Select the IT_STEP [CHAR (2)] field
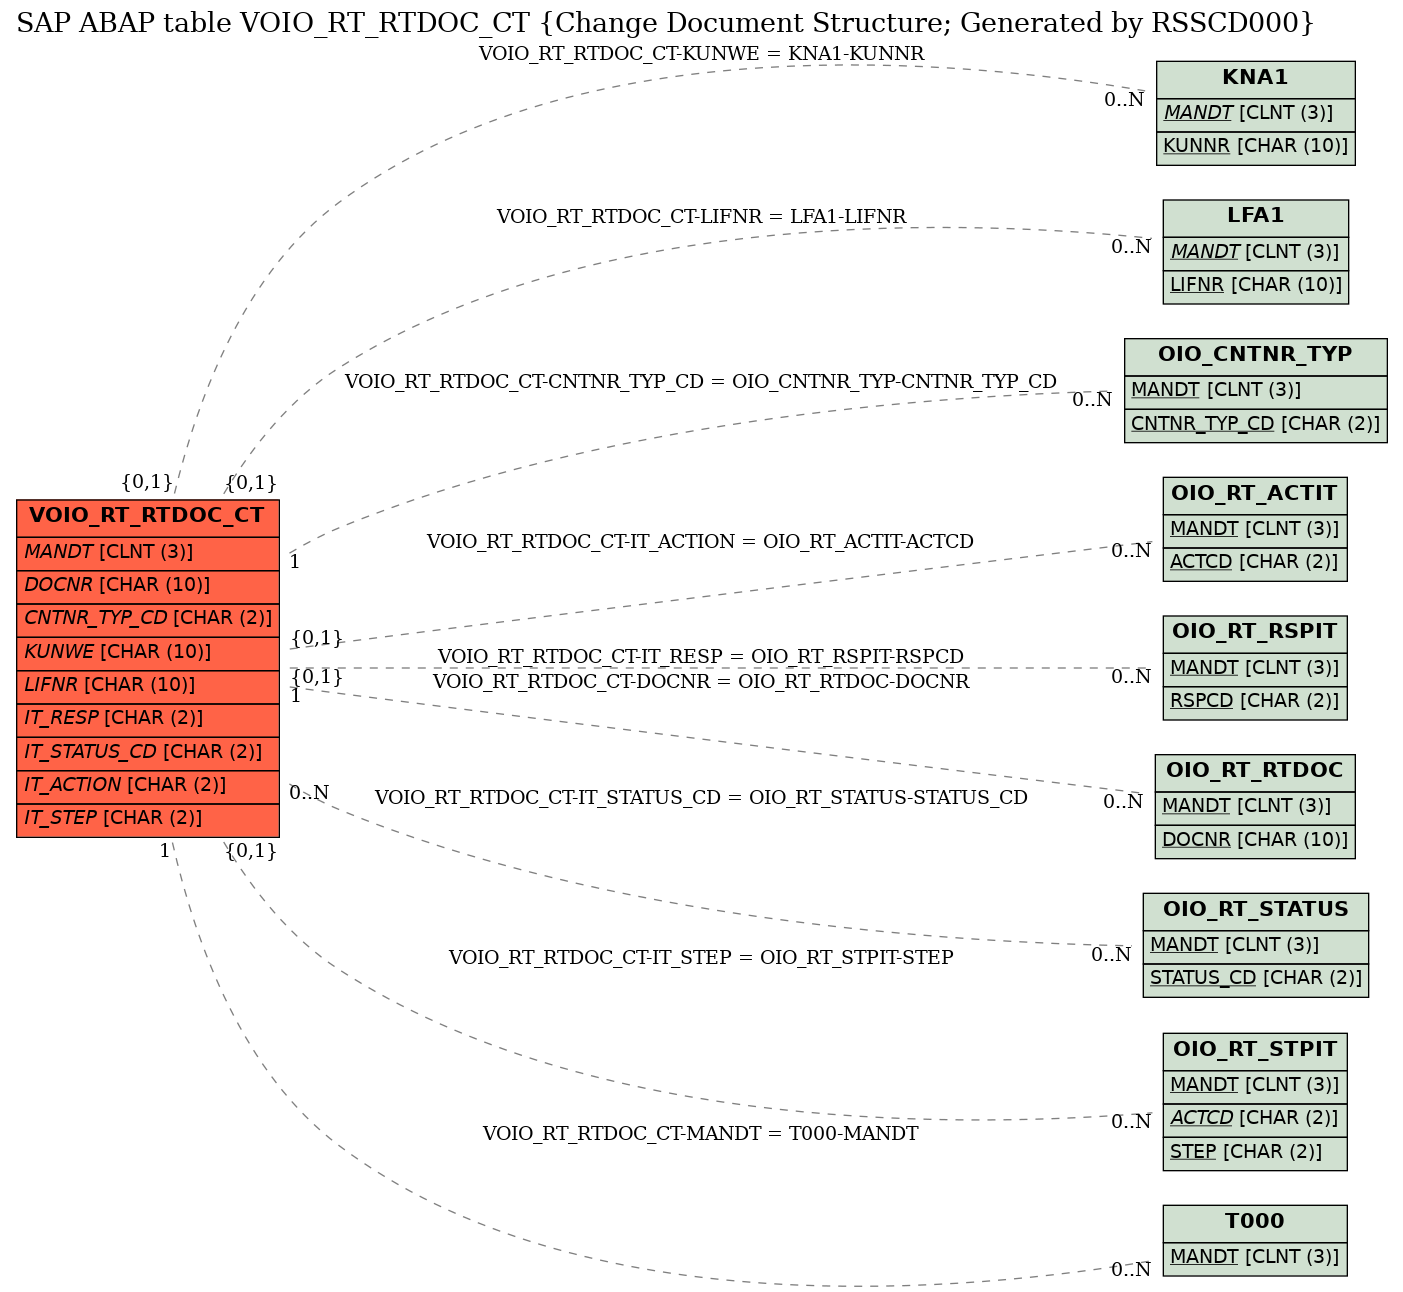 (x=148, y=819)
